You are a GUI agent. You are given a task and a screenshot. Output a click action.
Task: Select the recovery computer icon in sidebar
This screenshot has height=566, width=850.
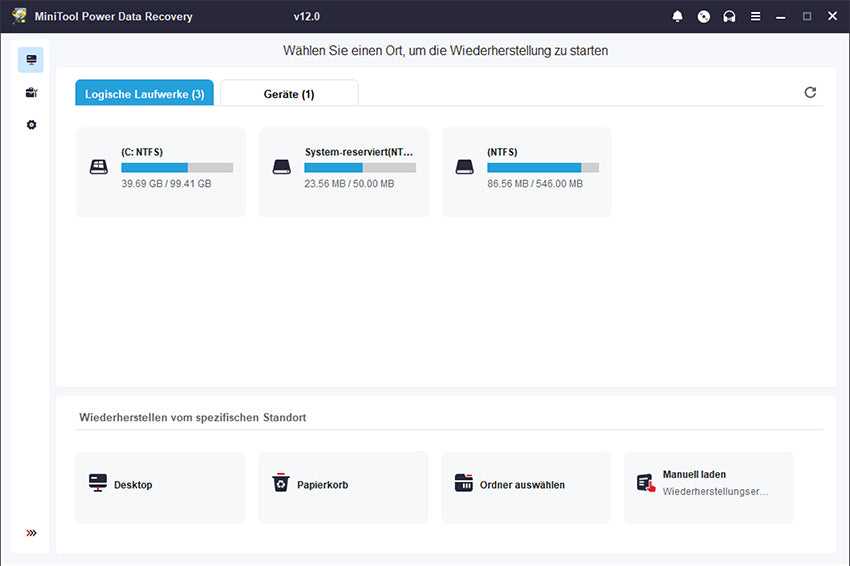[x=31, y=60]
